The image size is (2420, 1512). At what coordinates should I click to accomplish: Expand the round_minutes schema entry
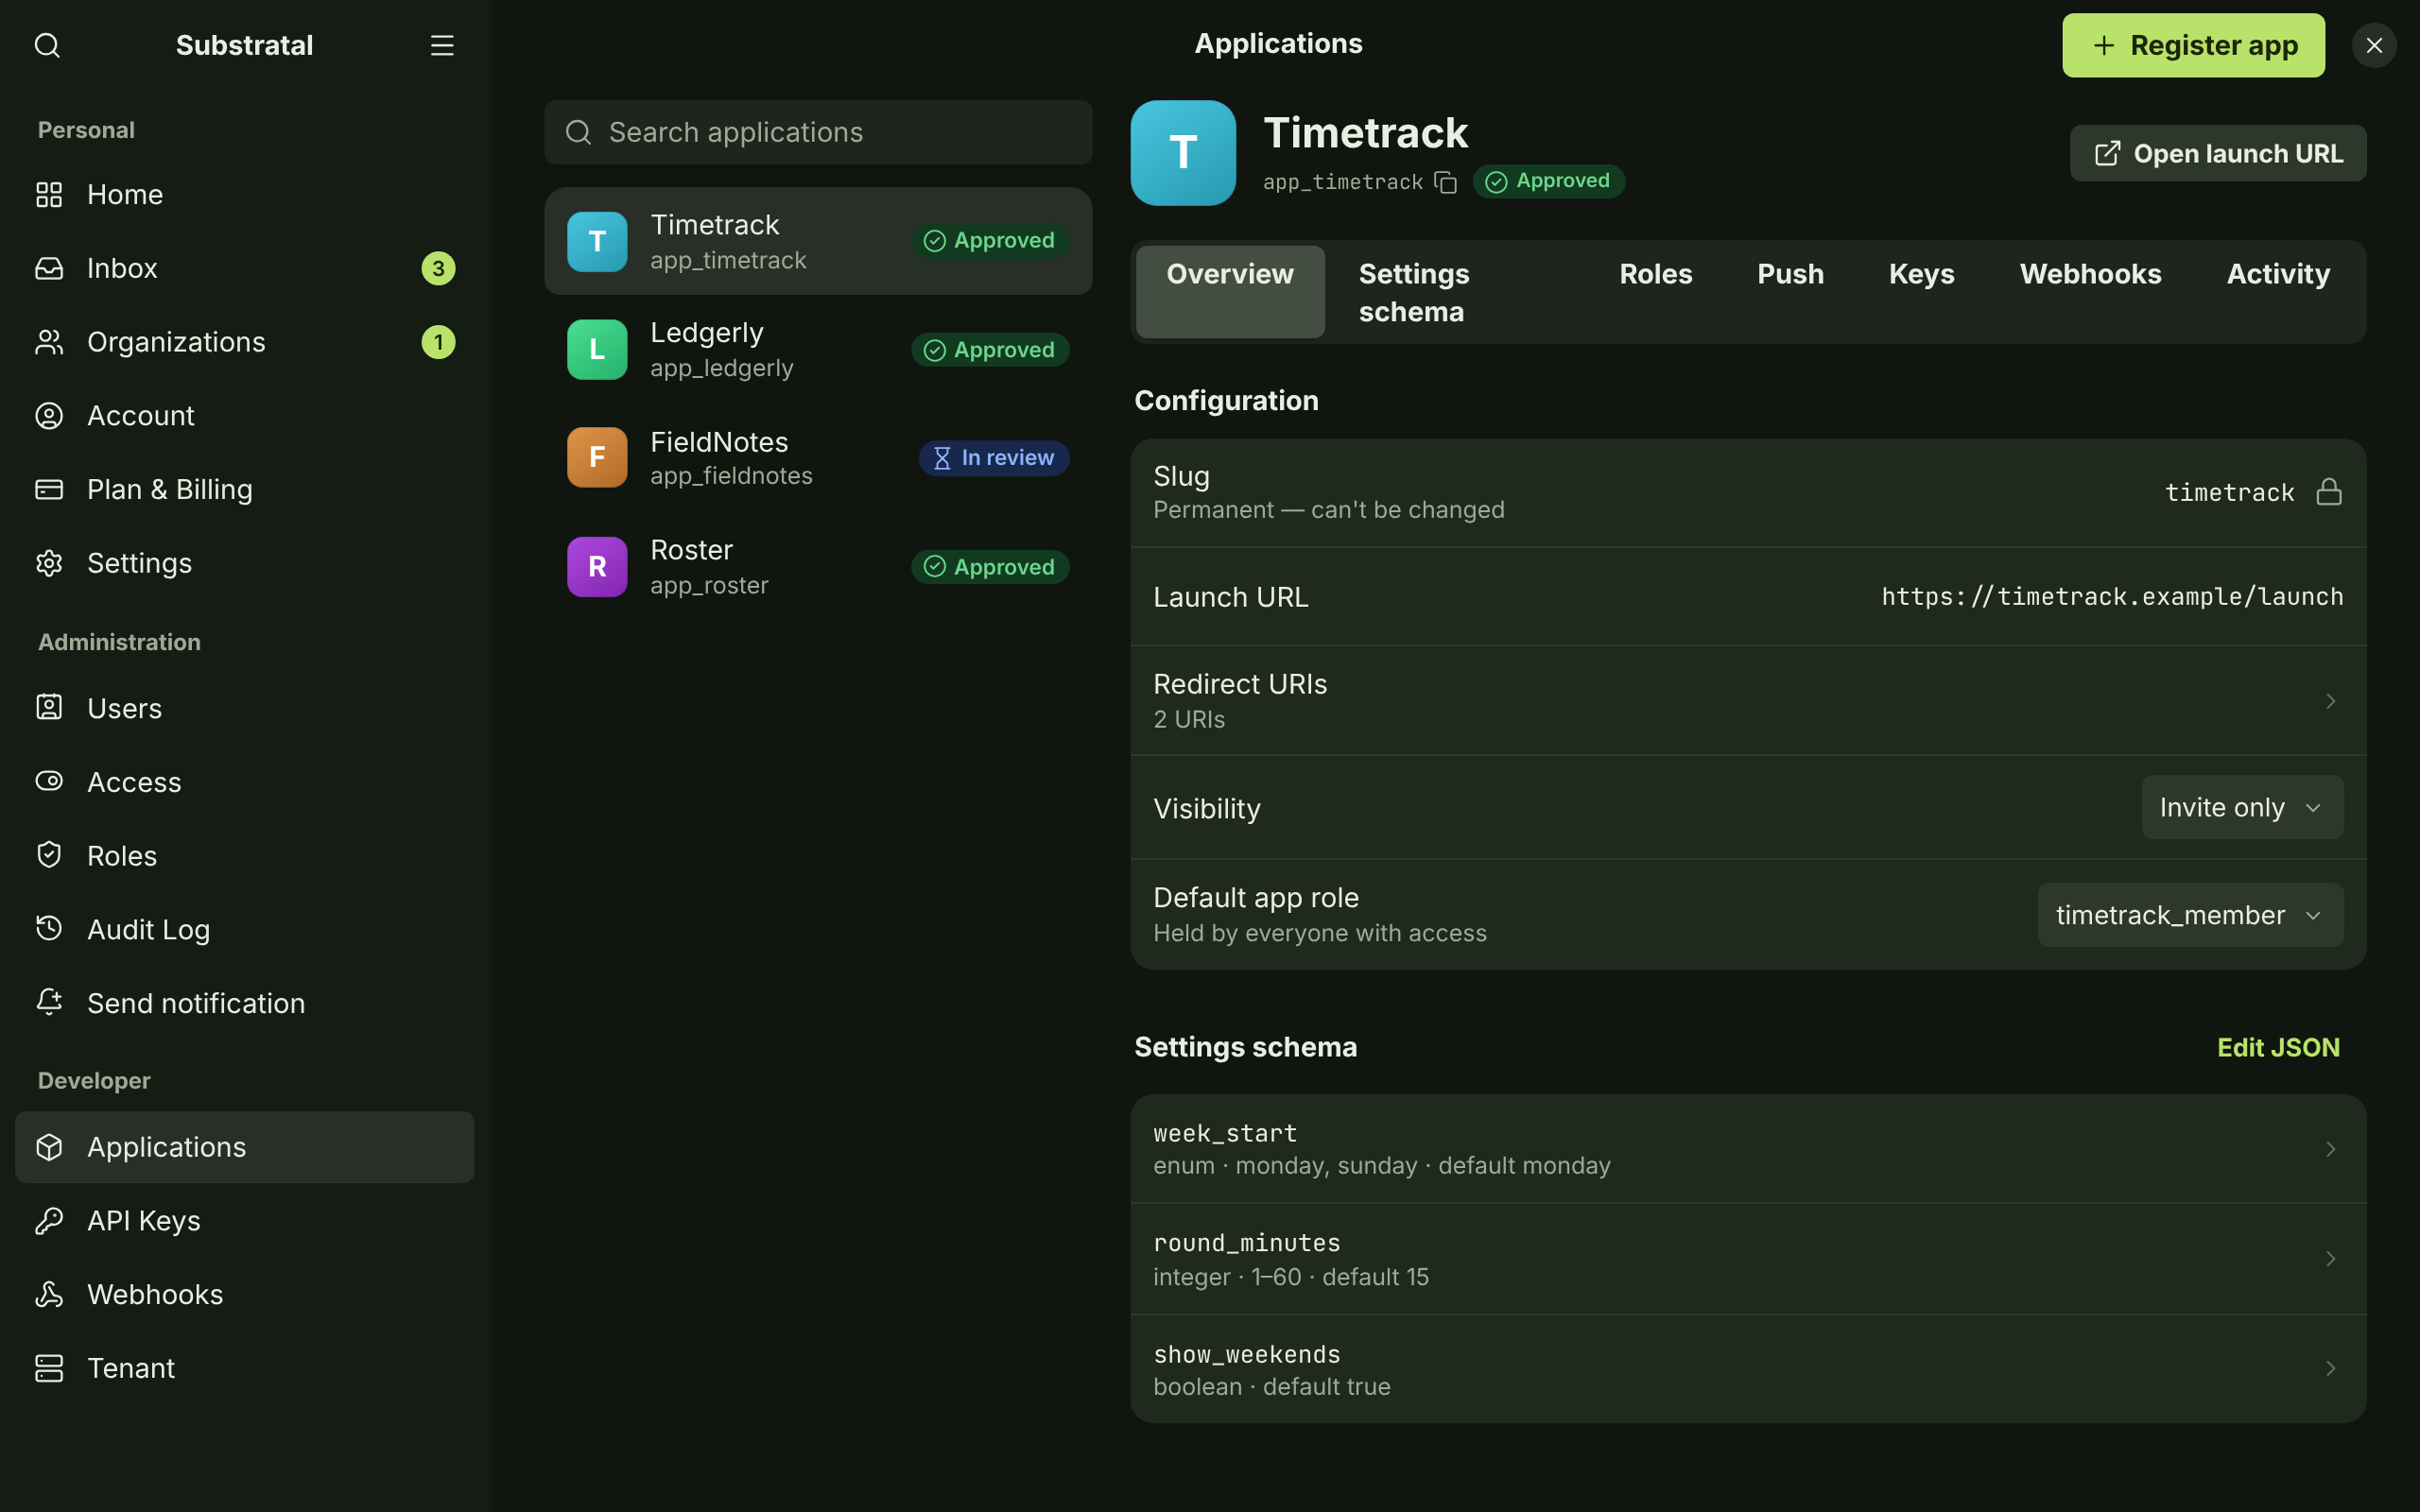tap(1748, 1259)
